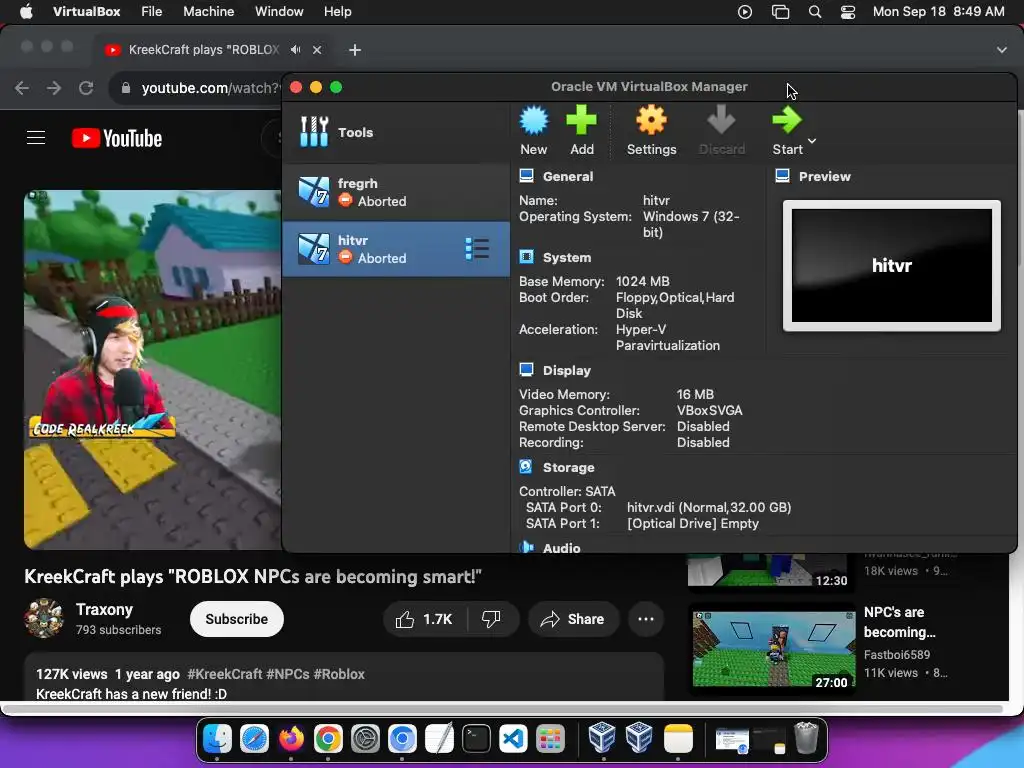
Task: Open the Apple menu
Action: pyautogui.click(x=26, y=12)
